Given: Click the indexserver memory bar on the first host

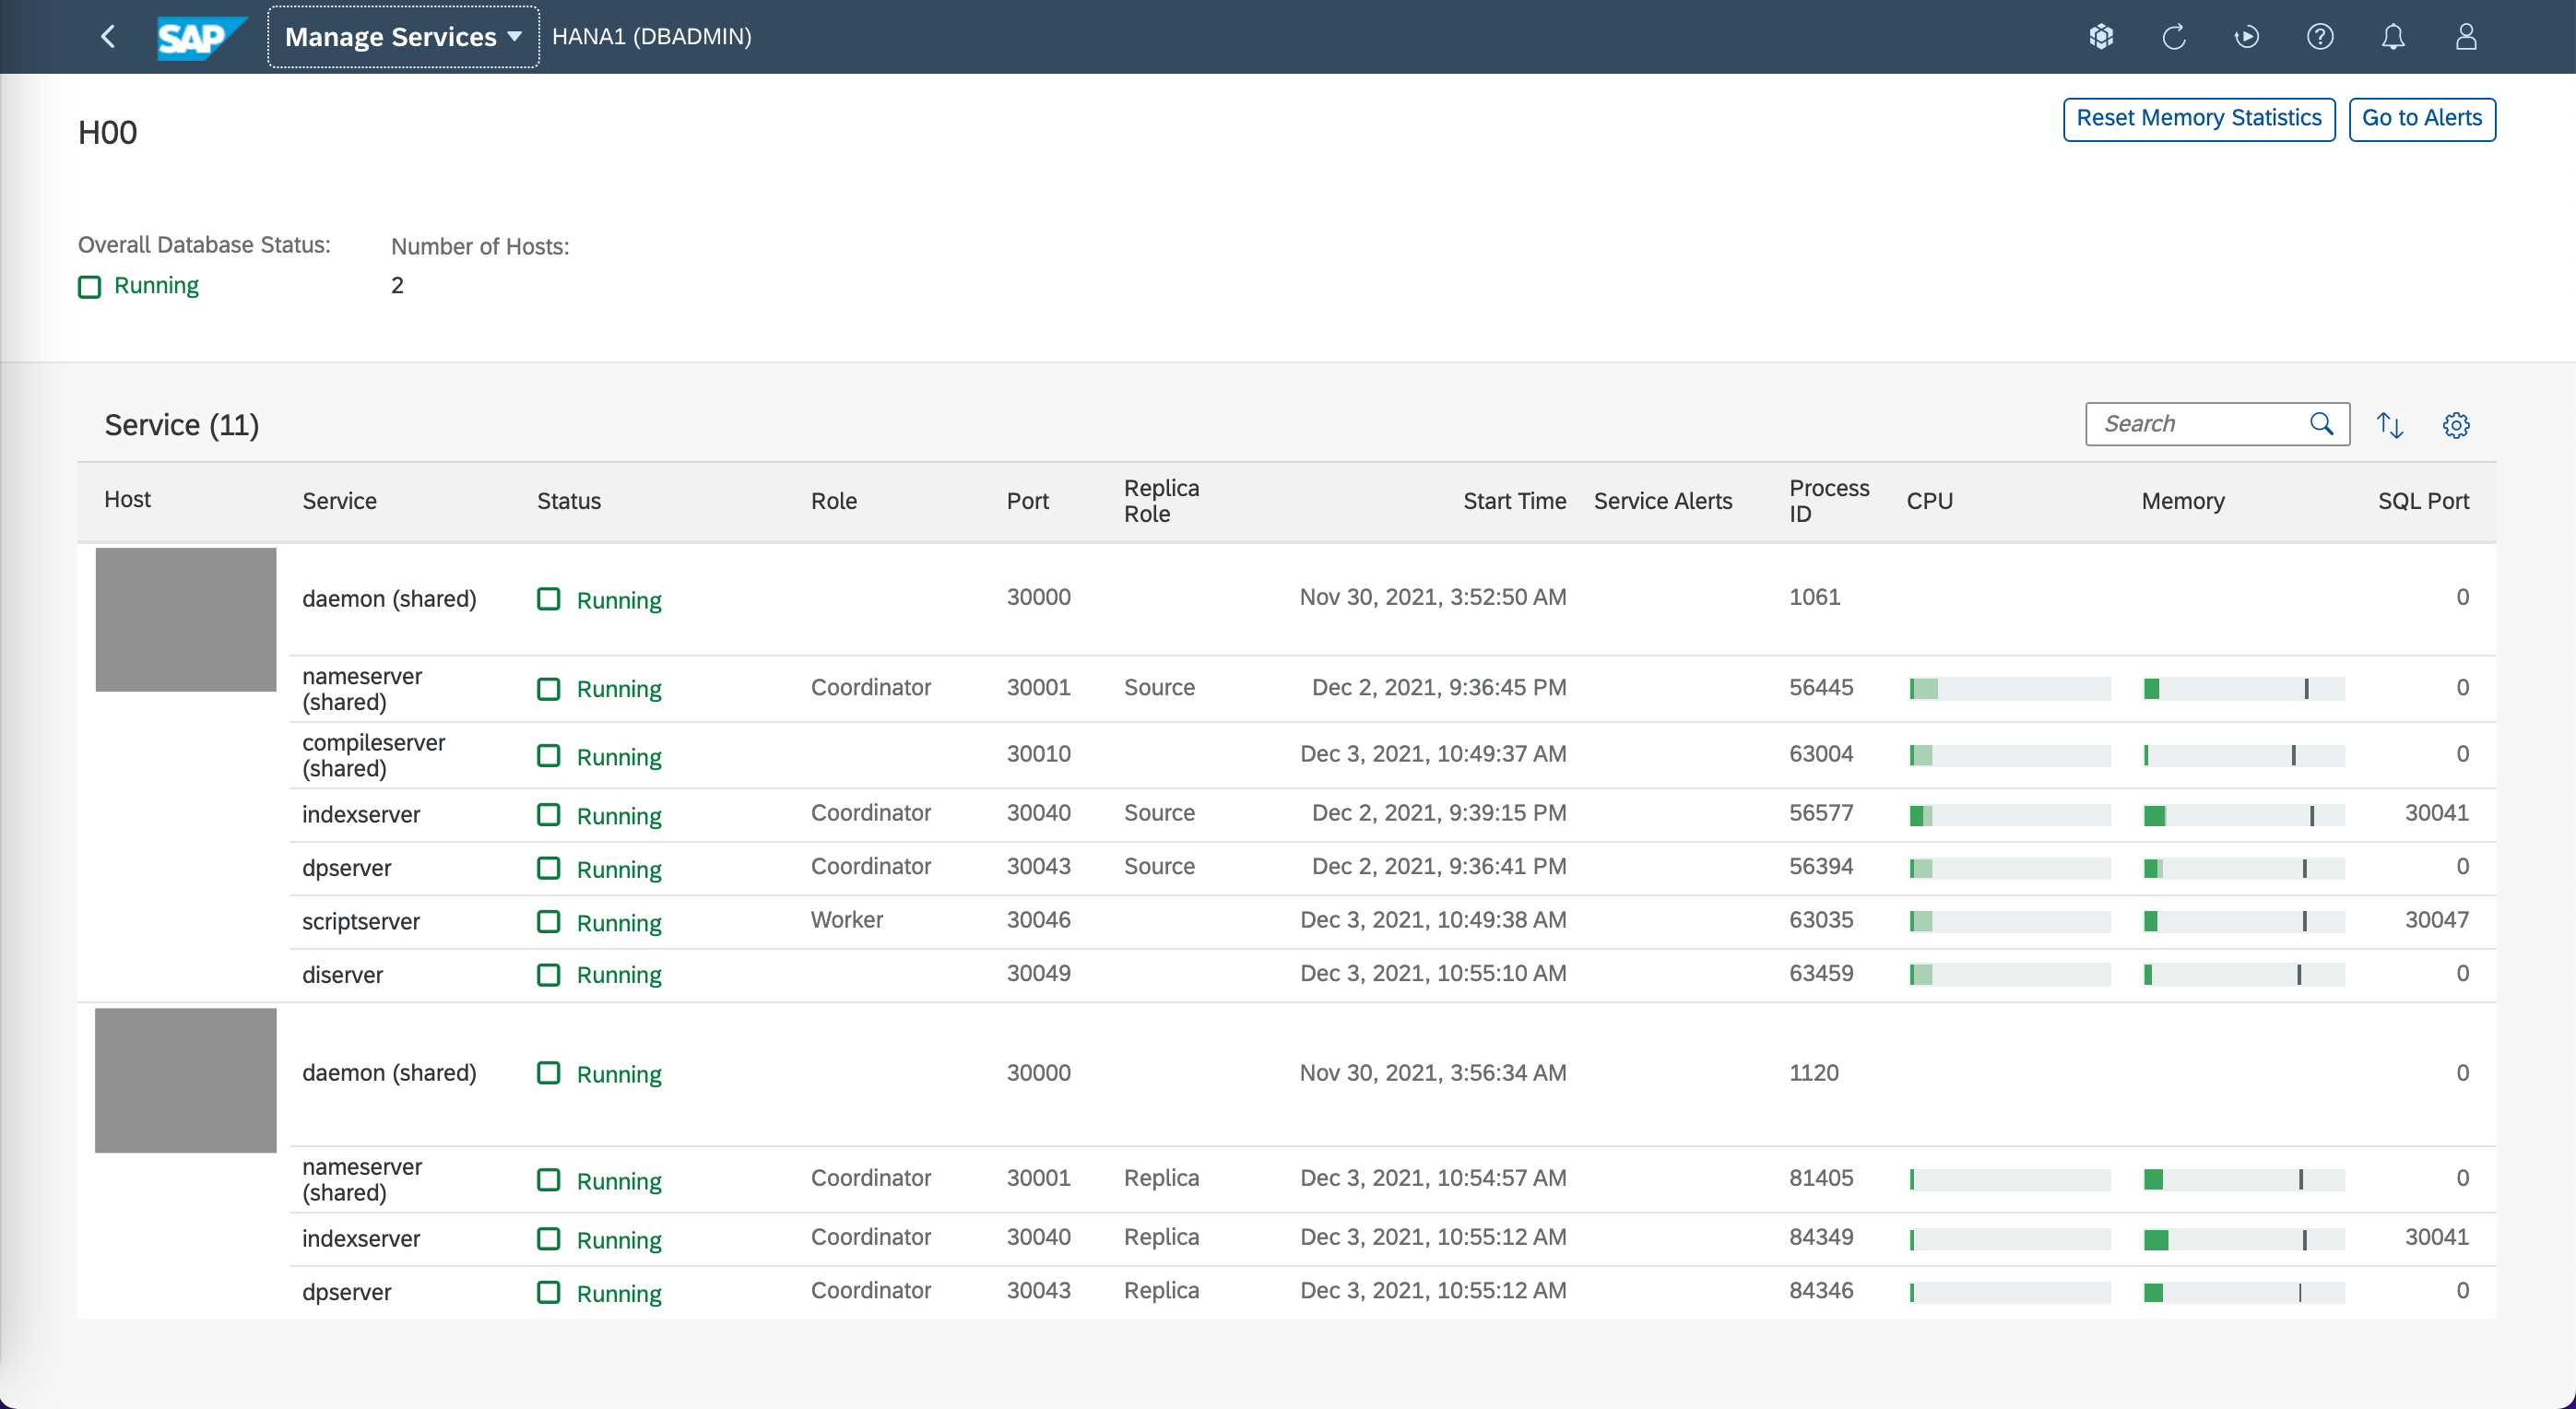Looking at the screenshot, I should pos(2243,815).
